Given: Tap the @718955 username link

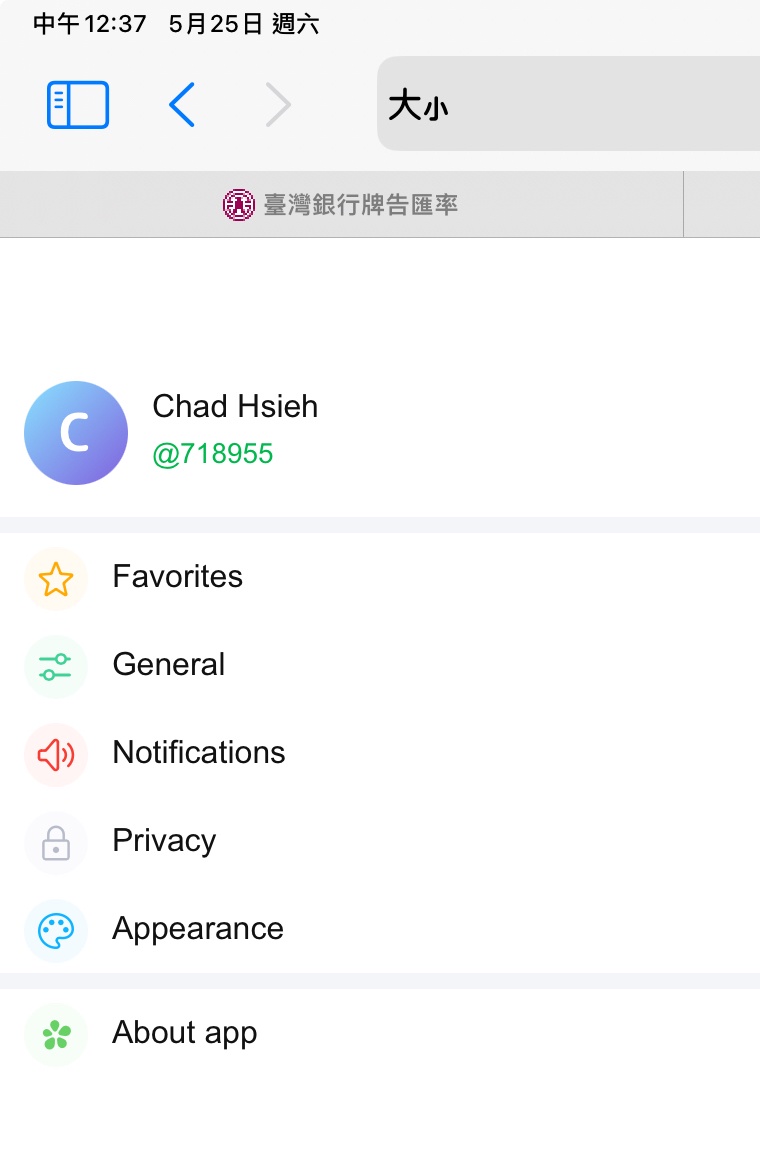Looking at the screenshot, I should click(212, 454).
